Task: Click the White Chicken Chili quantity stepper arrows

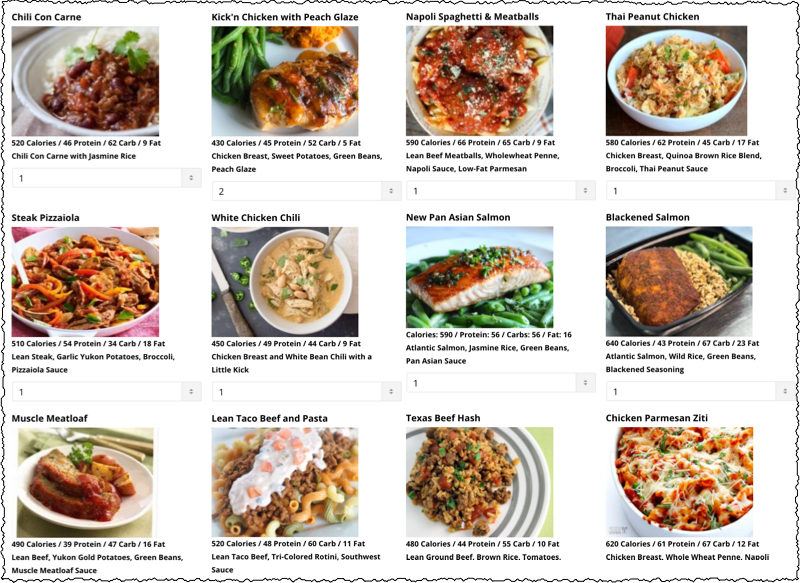Action: [x=391, y=392]
